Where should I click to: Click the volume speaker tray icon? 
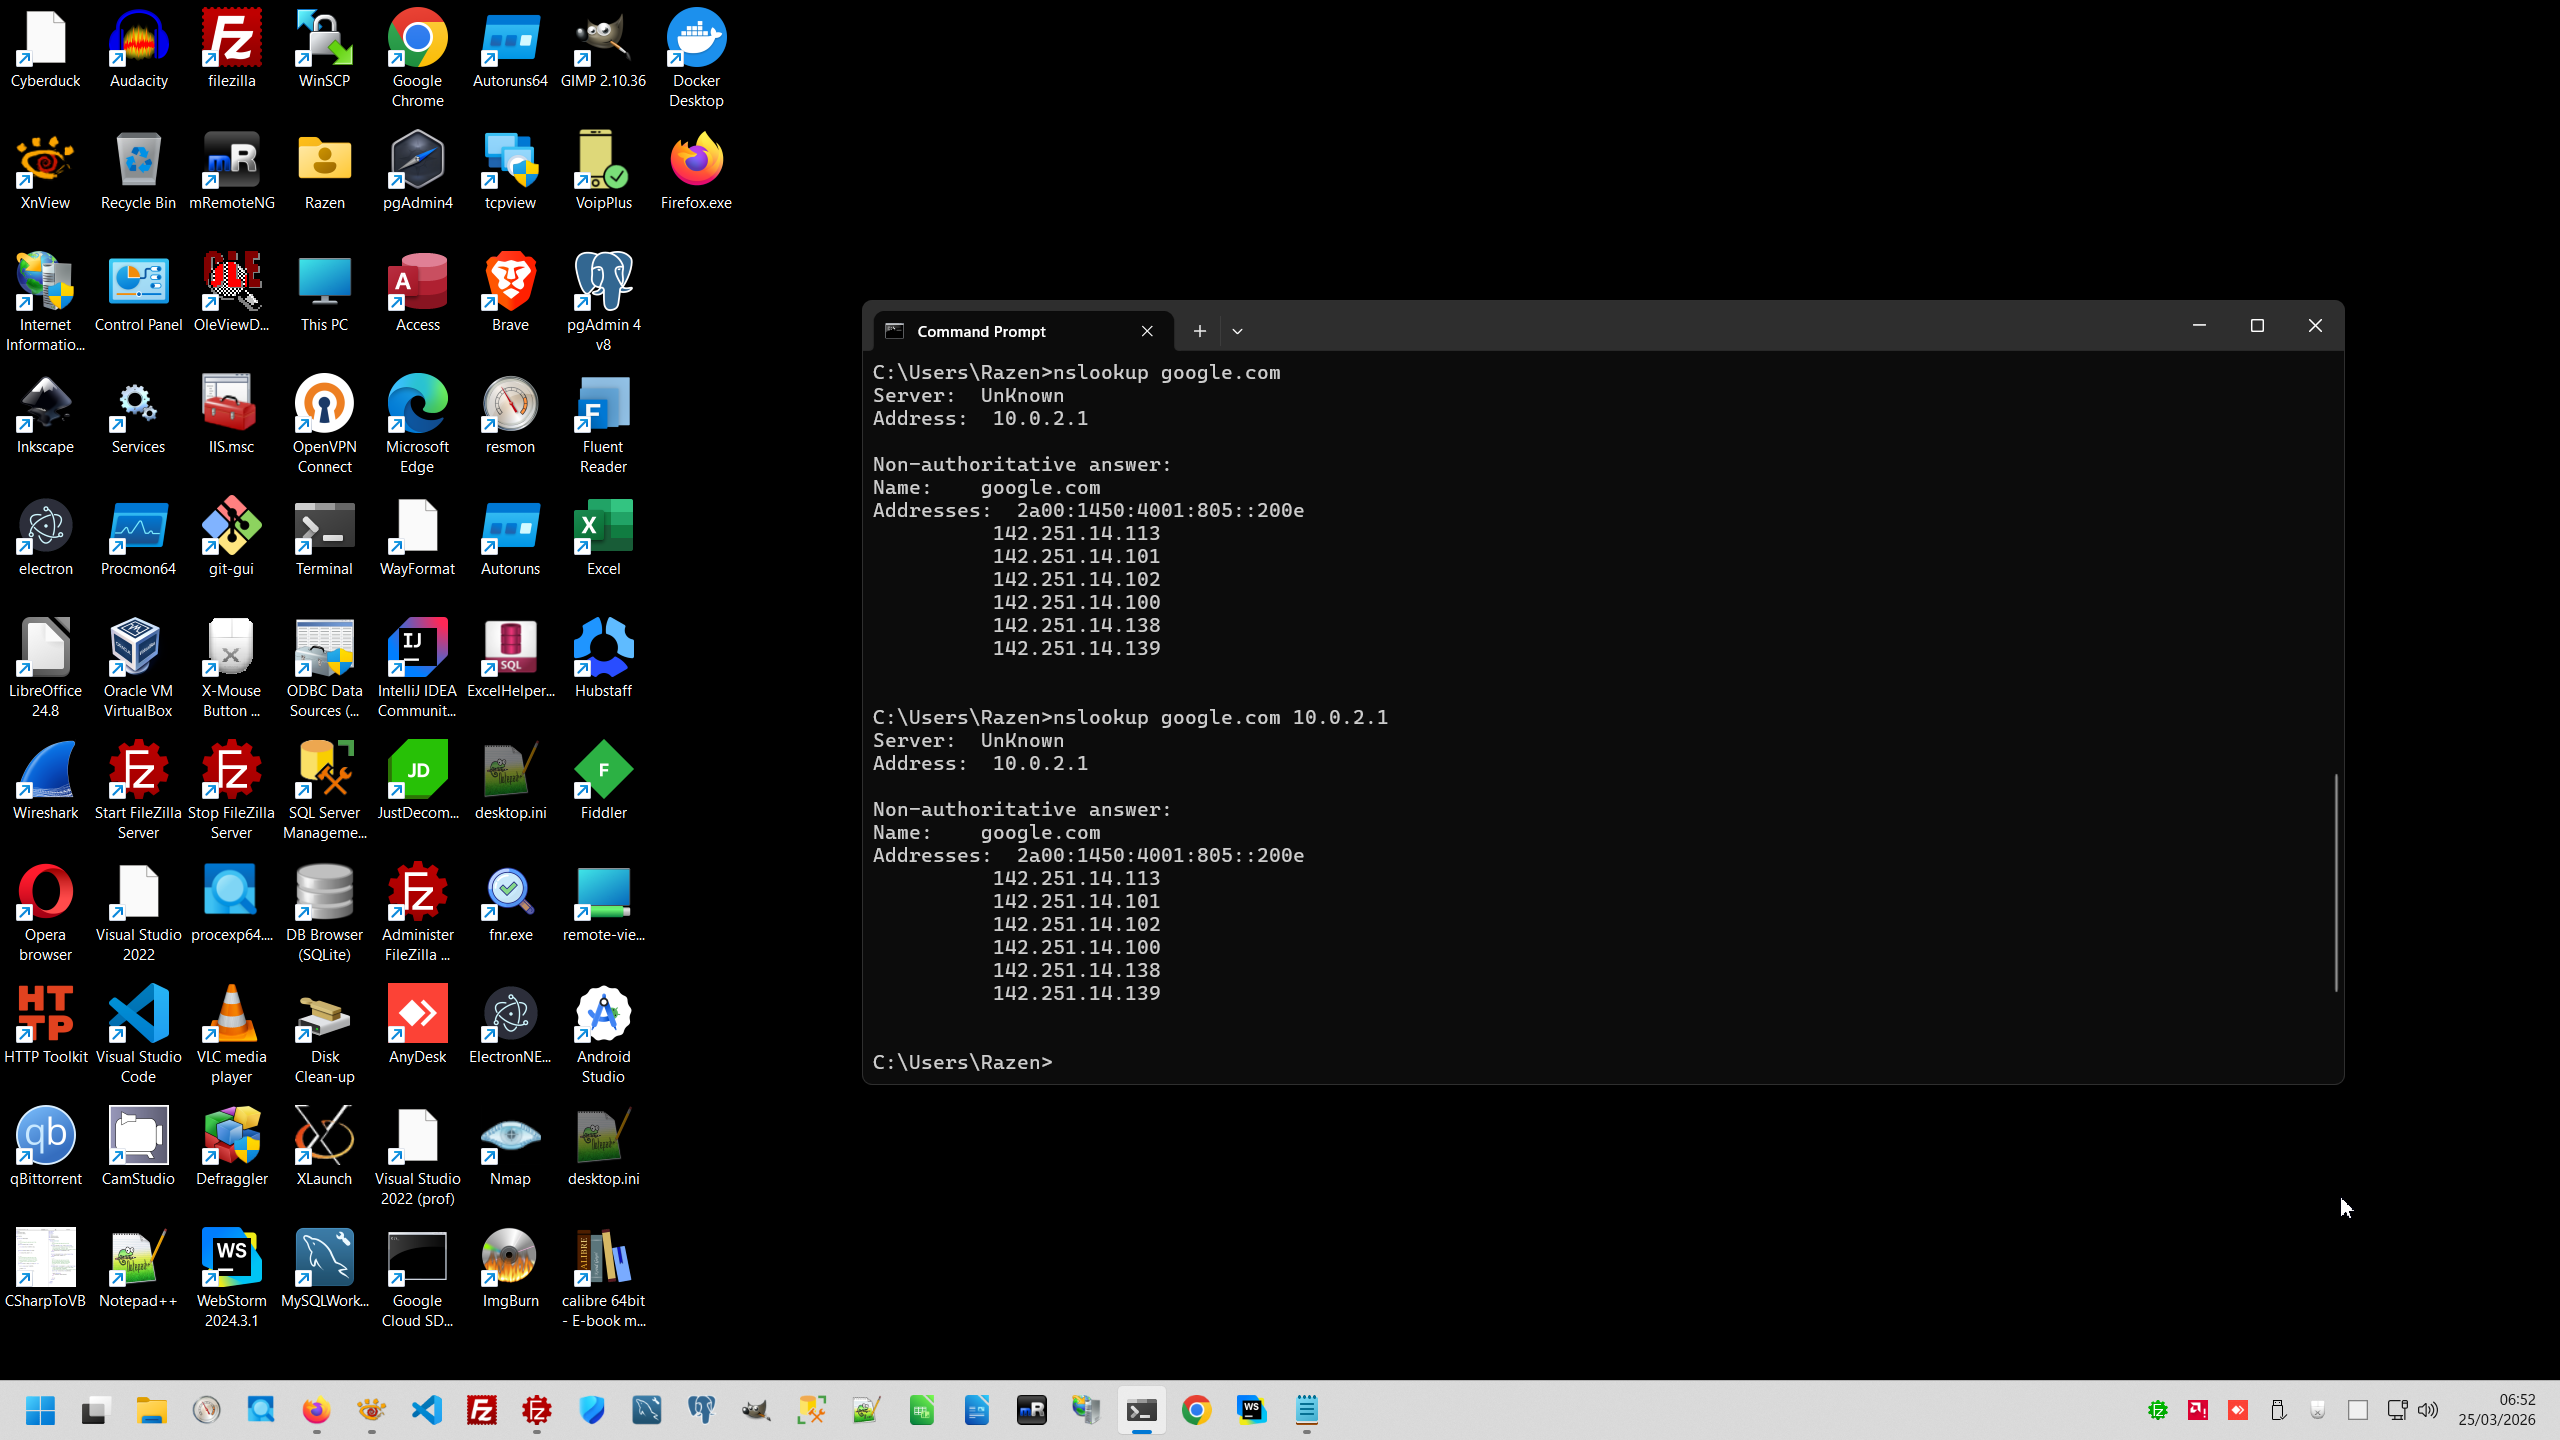click(x=2427, y=1410)
